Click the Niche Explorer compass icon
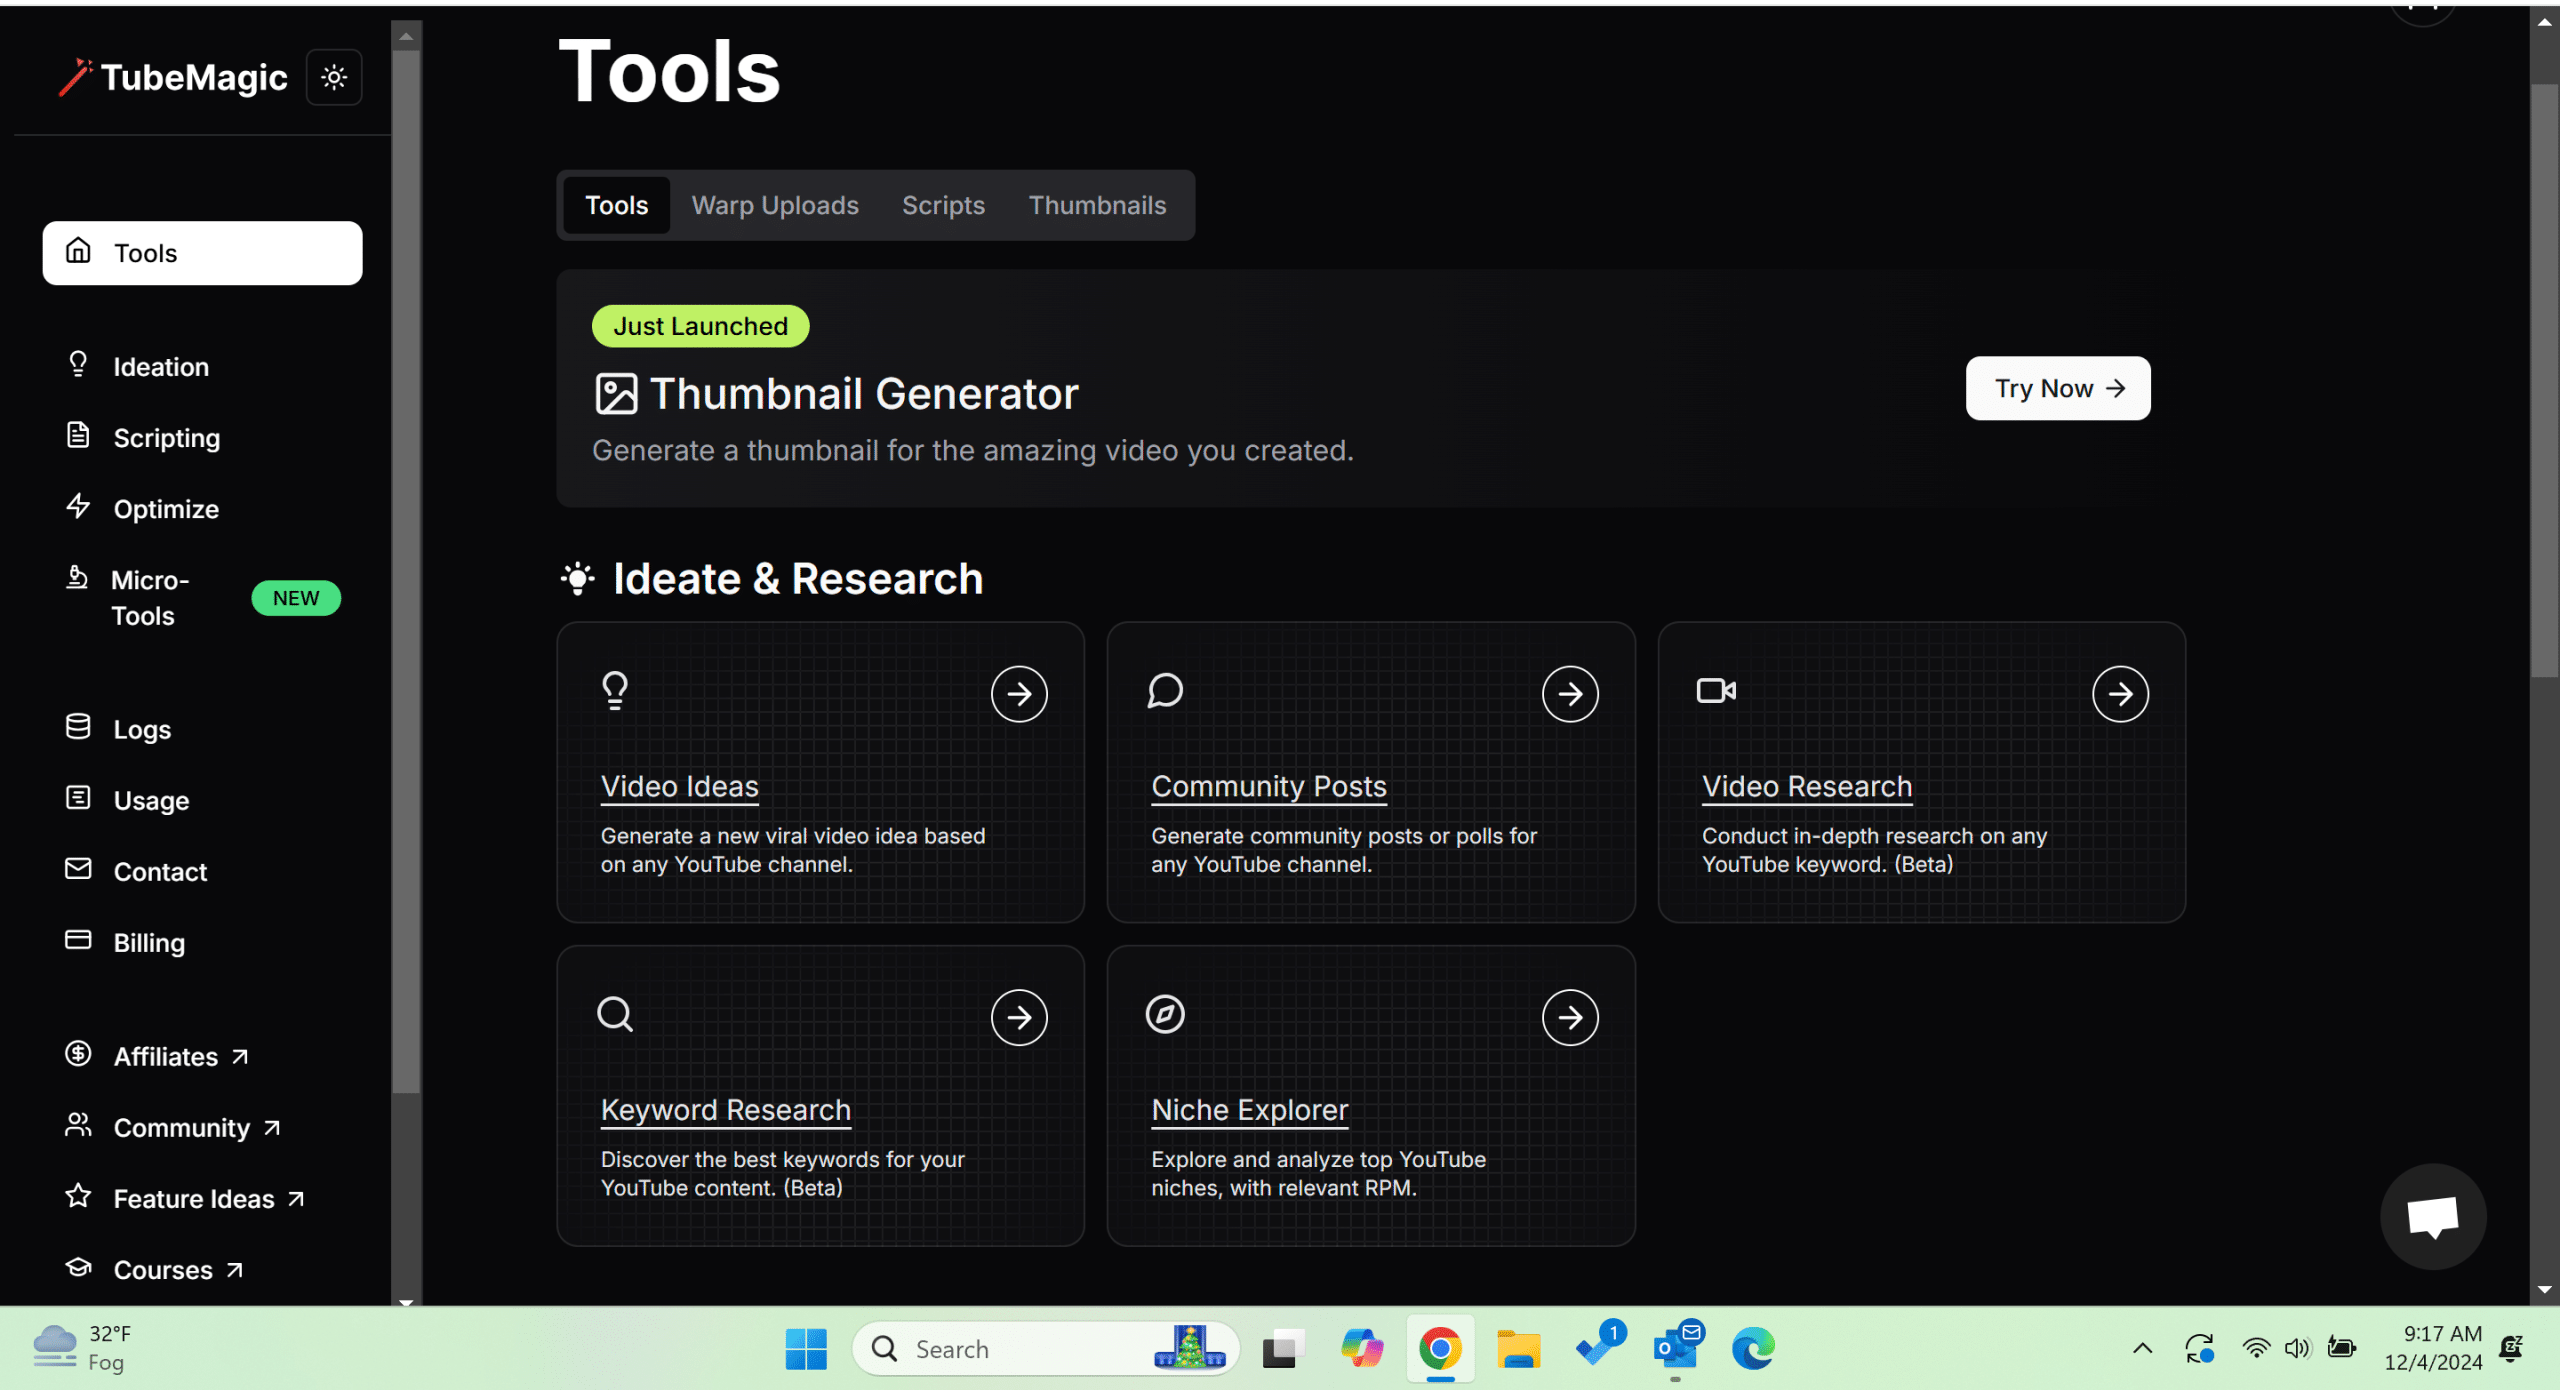2560x1390 pixels. (1165, 1014)
